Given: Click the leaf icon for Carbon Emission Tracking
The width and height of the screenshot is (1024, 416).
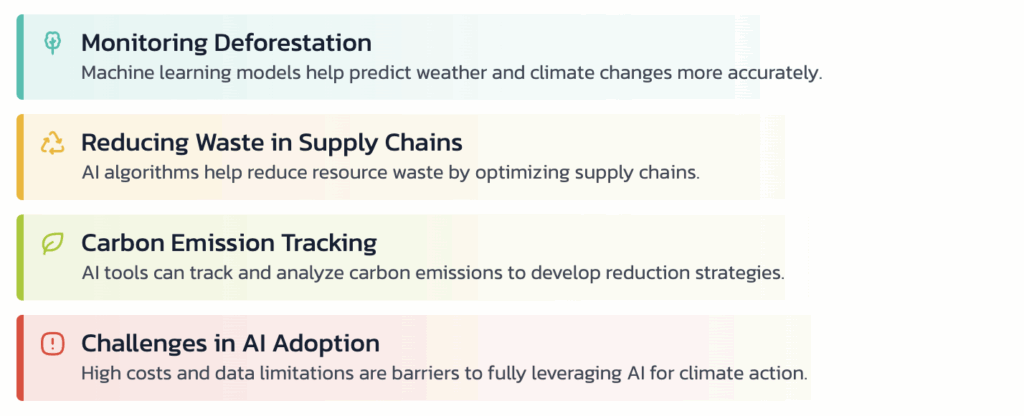Looking at the screenshot, I should (52, 243).
